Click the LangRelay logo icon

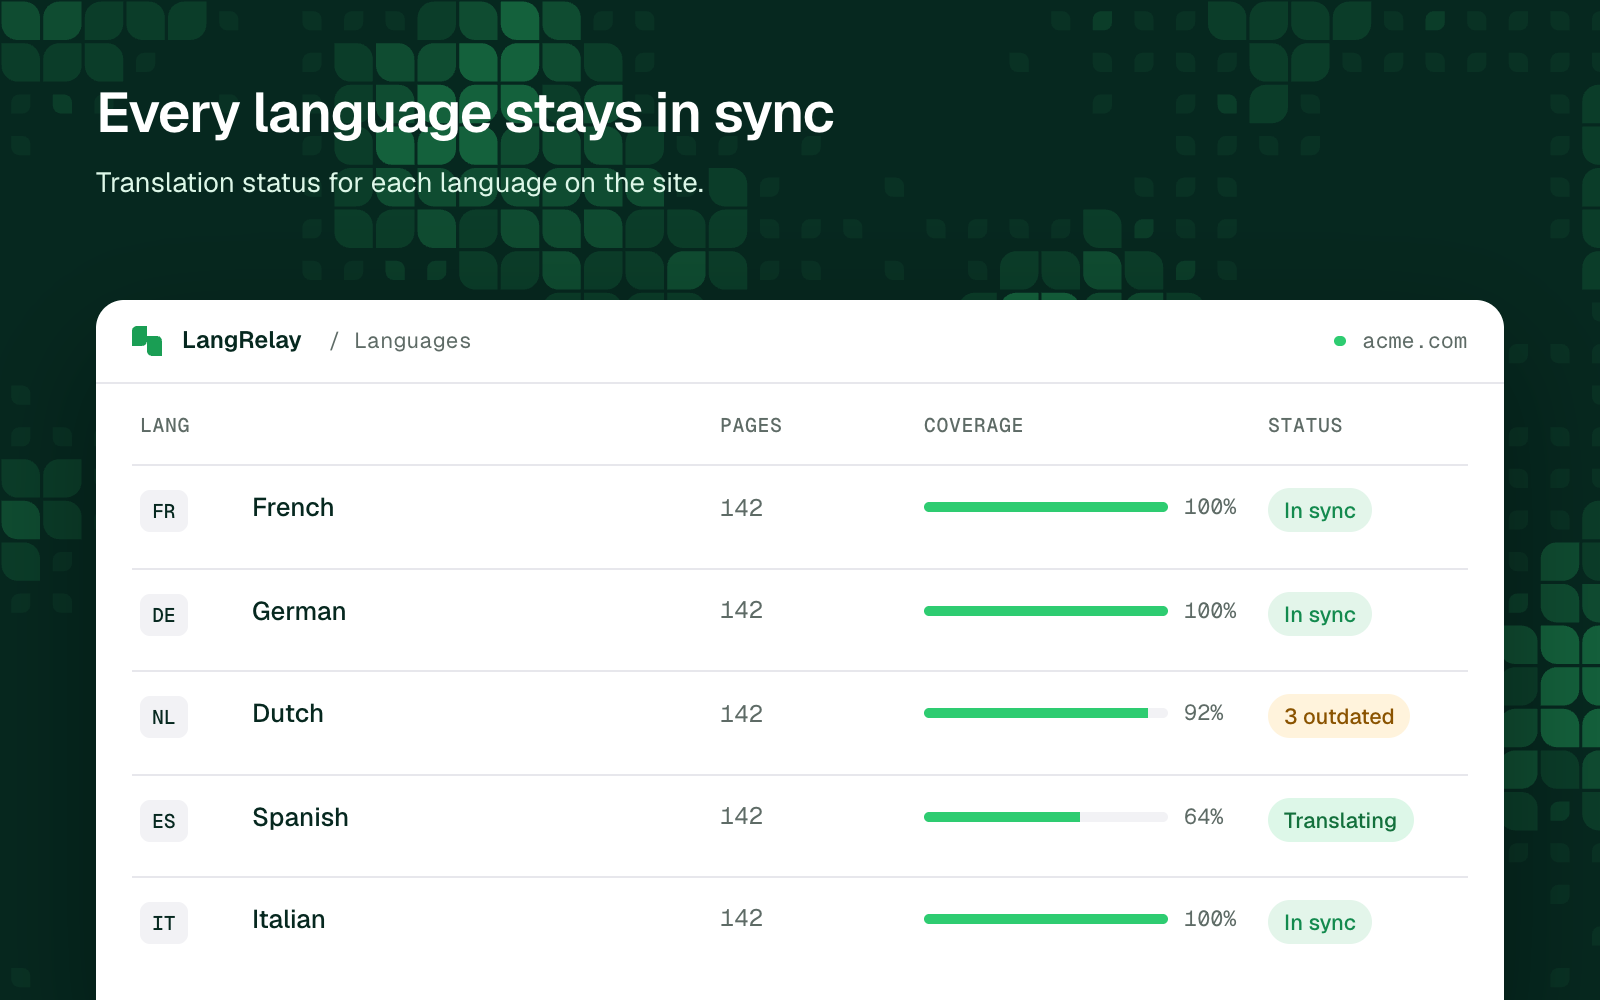point(147,341)
